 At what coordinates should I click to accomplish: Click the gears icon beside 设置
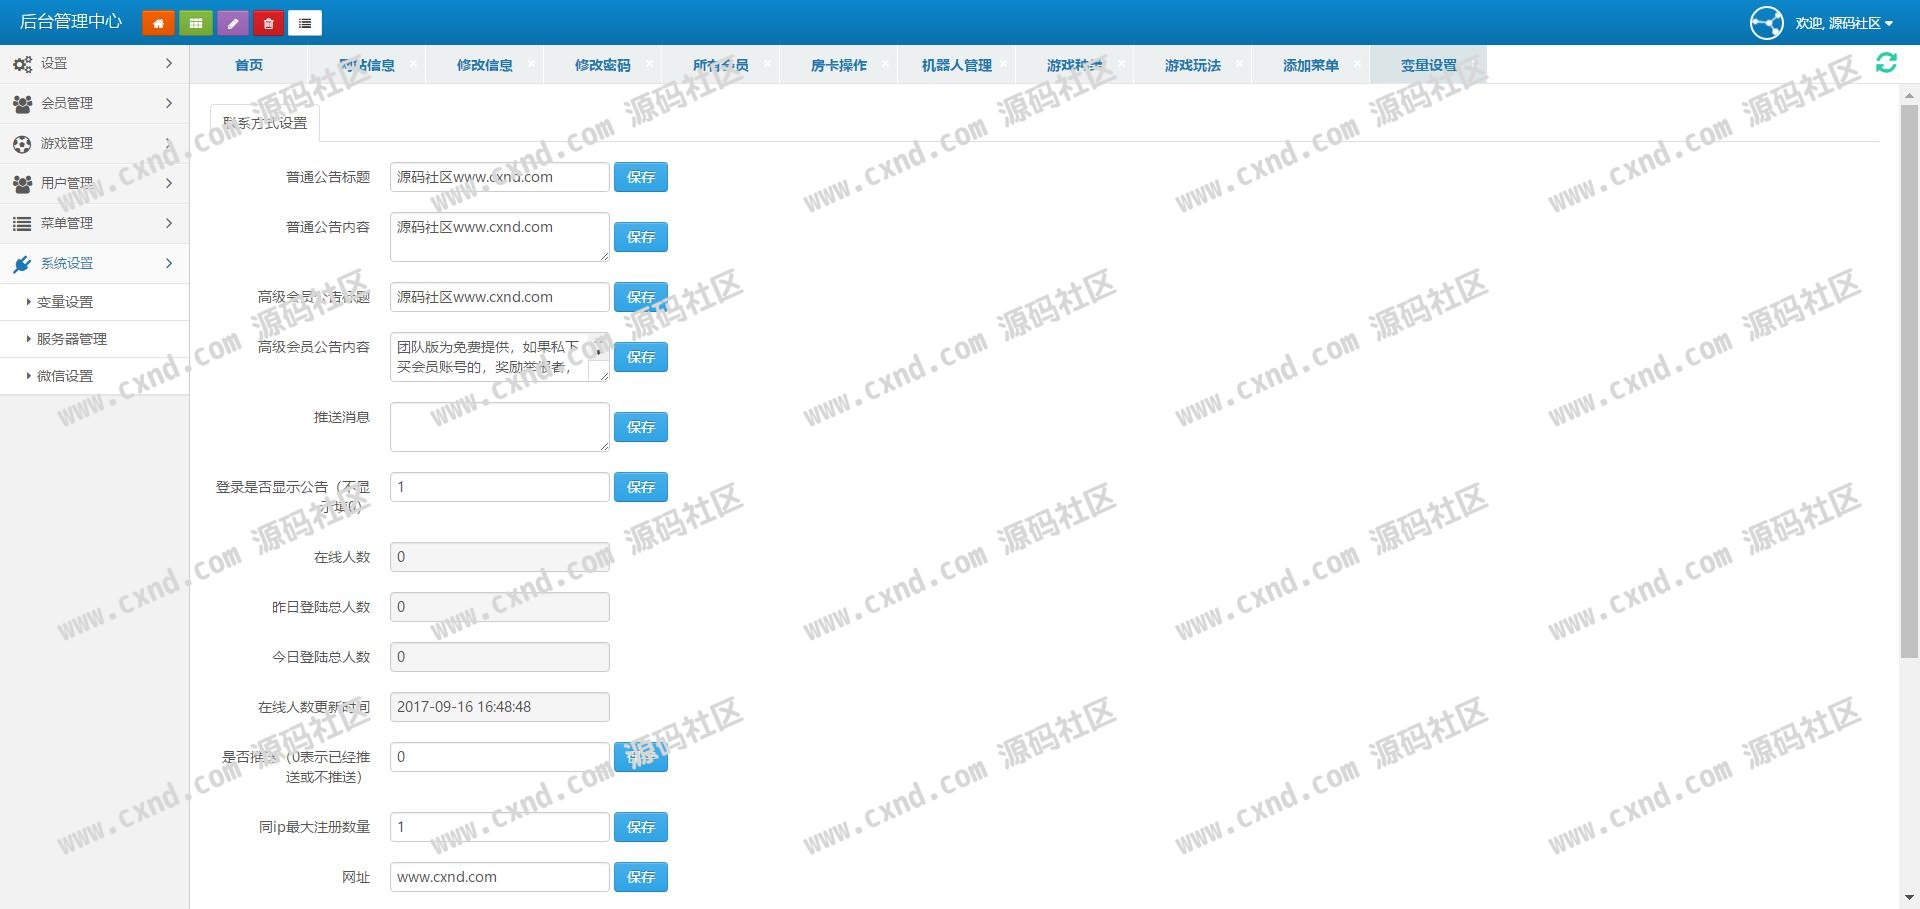[22, 64]
